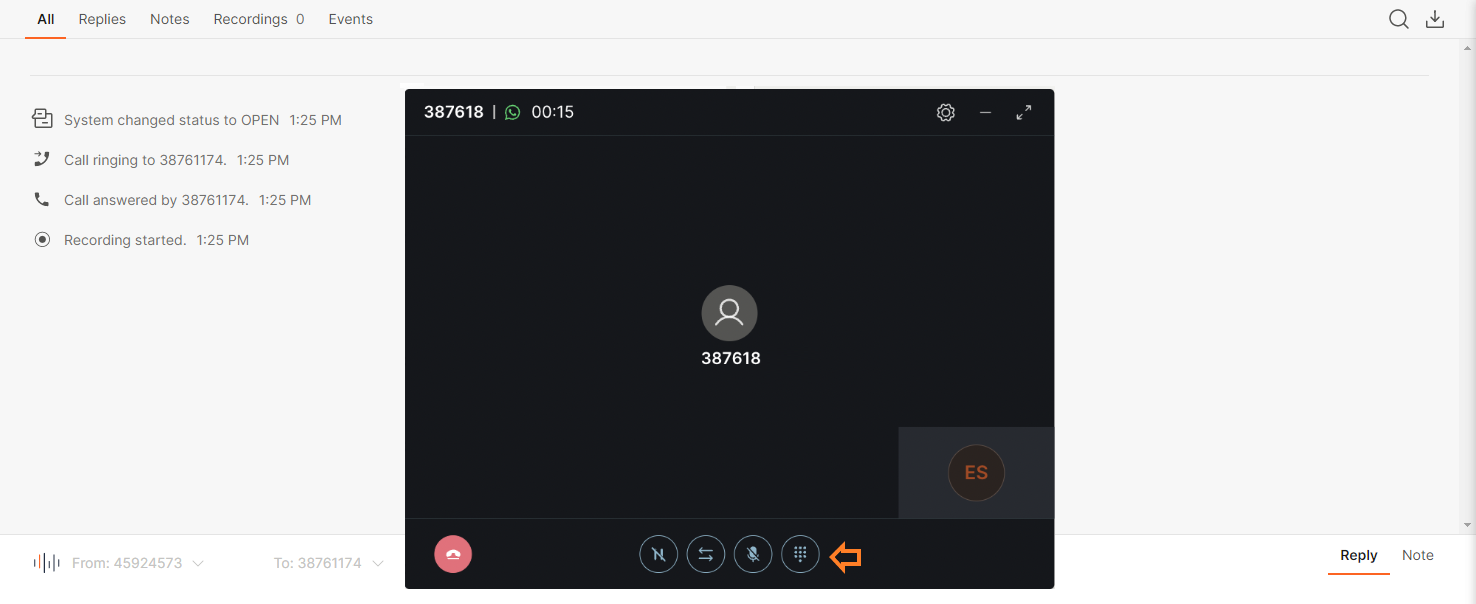The image size is (1476, 604).
Task: Click the call timer 00:15
Action: 552,112
